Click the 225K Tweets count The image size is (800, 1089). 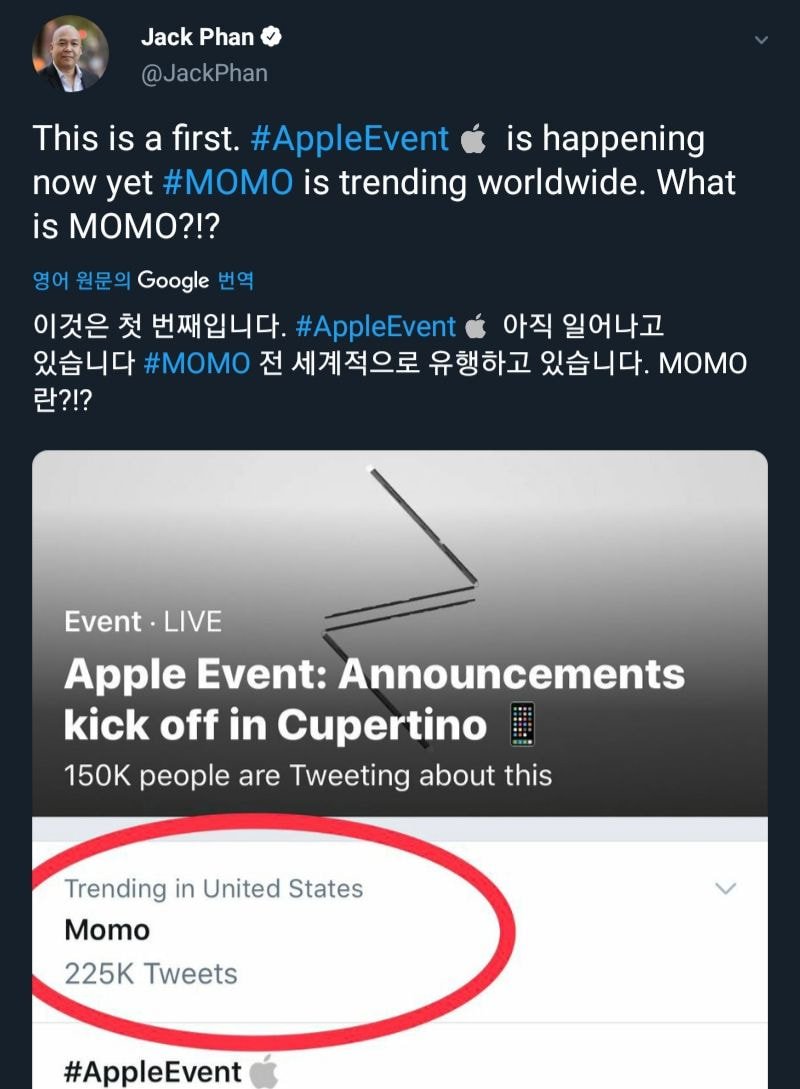151,974
